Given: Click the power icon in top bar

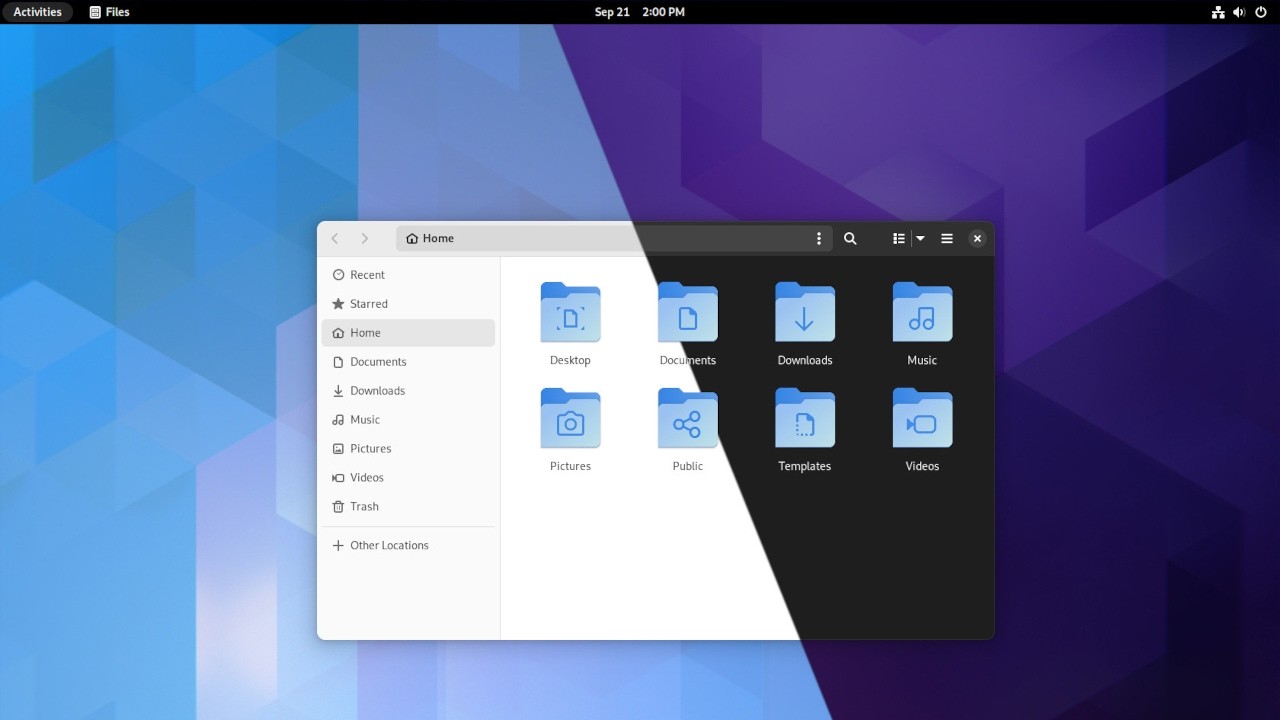Looking at the screenshot, I should (x=1260, y=12).
